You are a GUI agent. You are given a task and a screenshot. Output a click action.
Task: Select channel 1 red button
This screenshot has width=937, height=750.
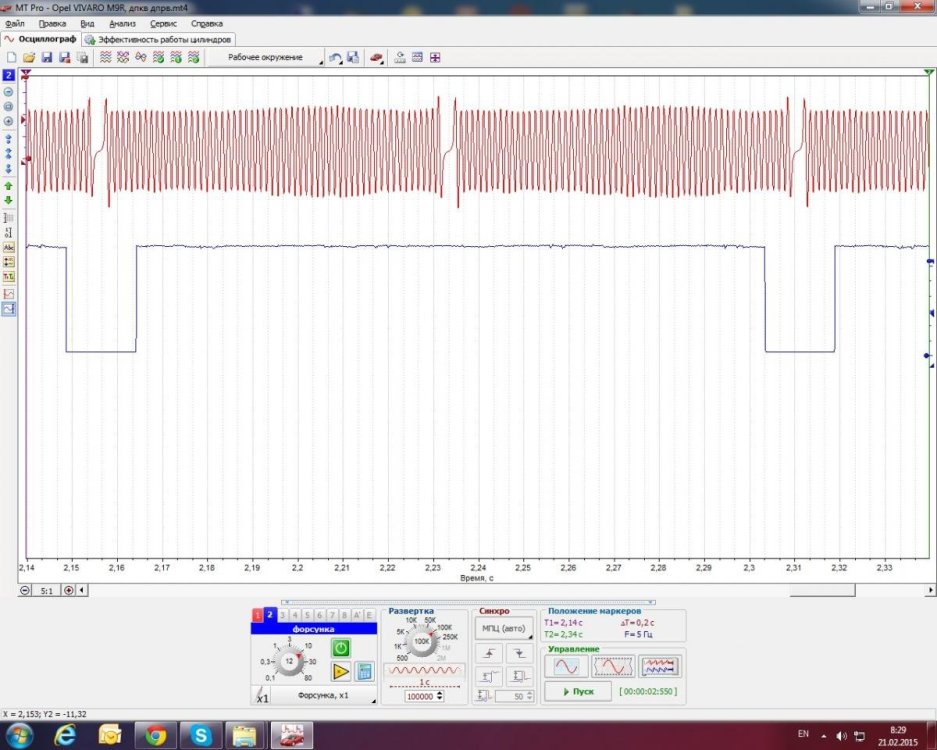[257, 615]
